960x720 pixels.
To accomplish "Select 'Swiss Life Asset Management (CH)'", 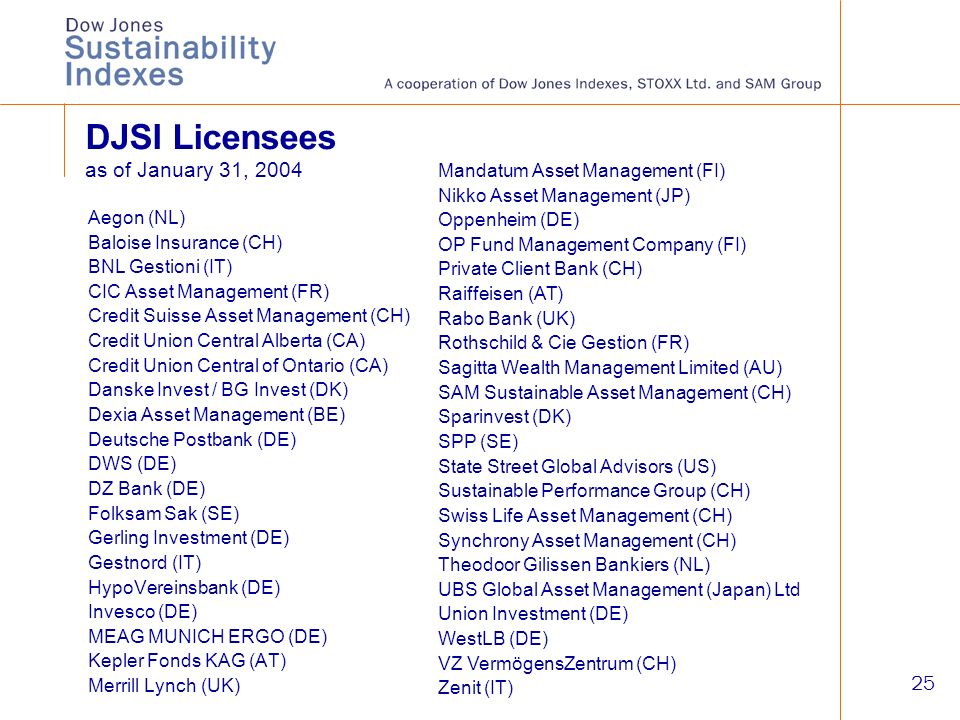I will [585, 516].
